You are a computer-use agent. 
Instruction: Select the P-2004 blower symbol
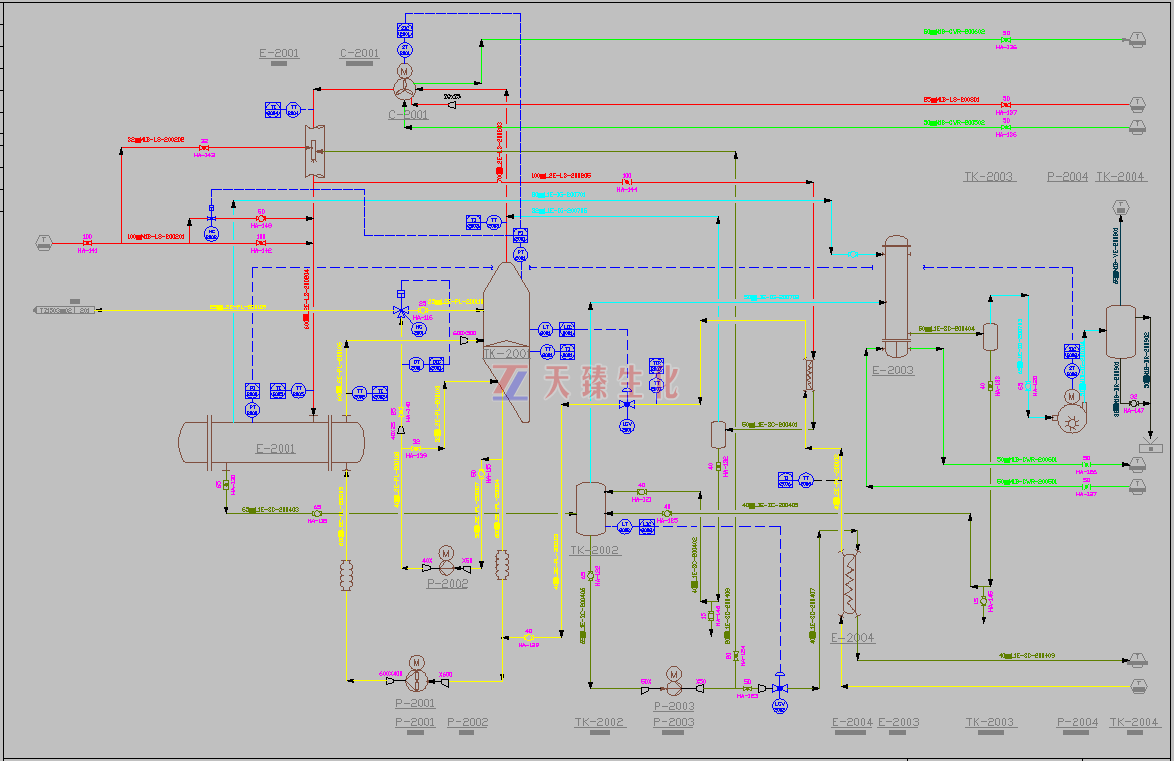(1071, 418)
